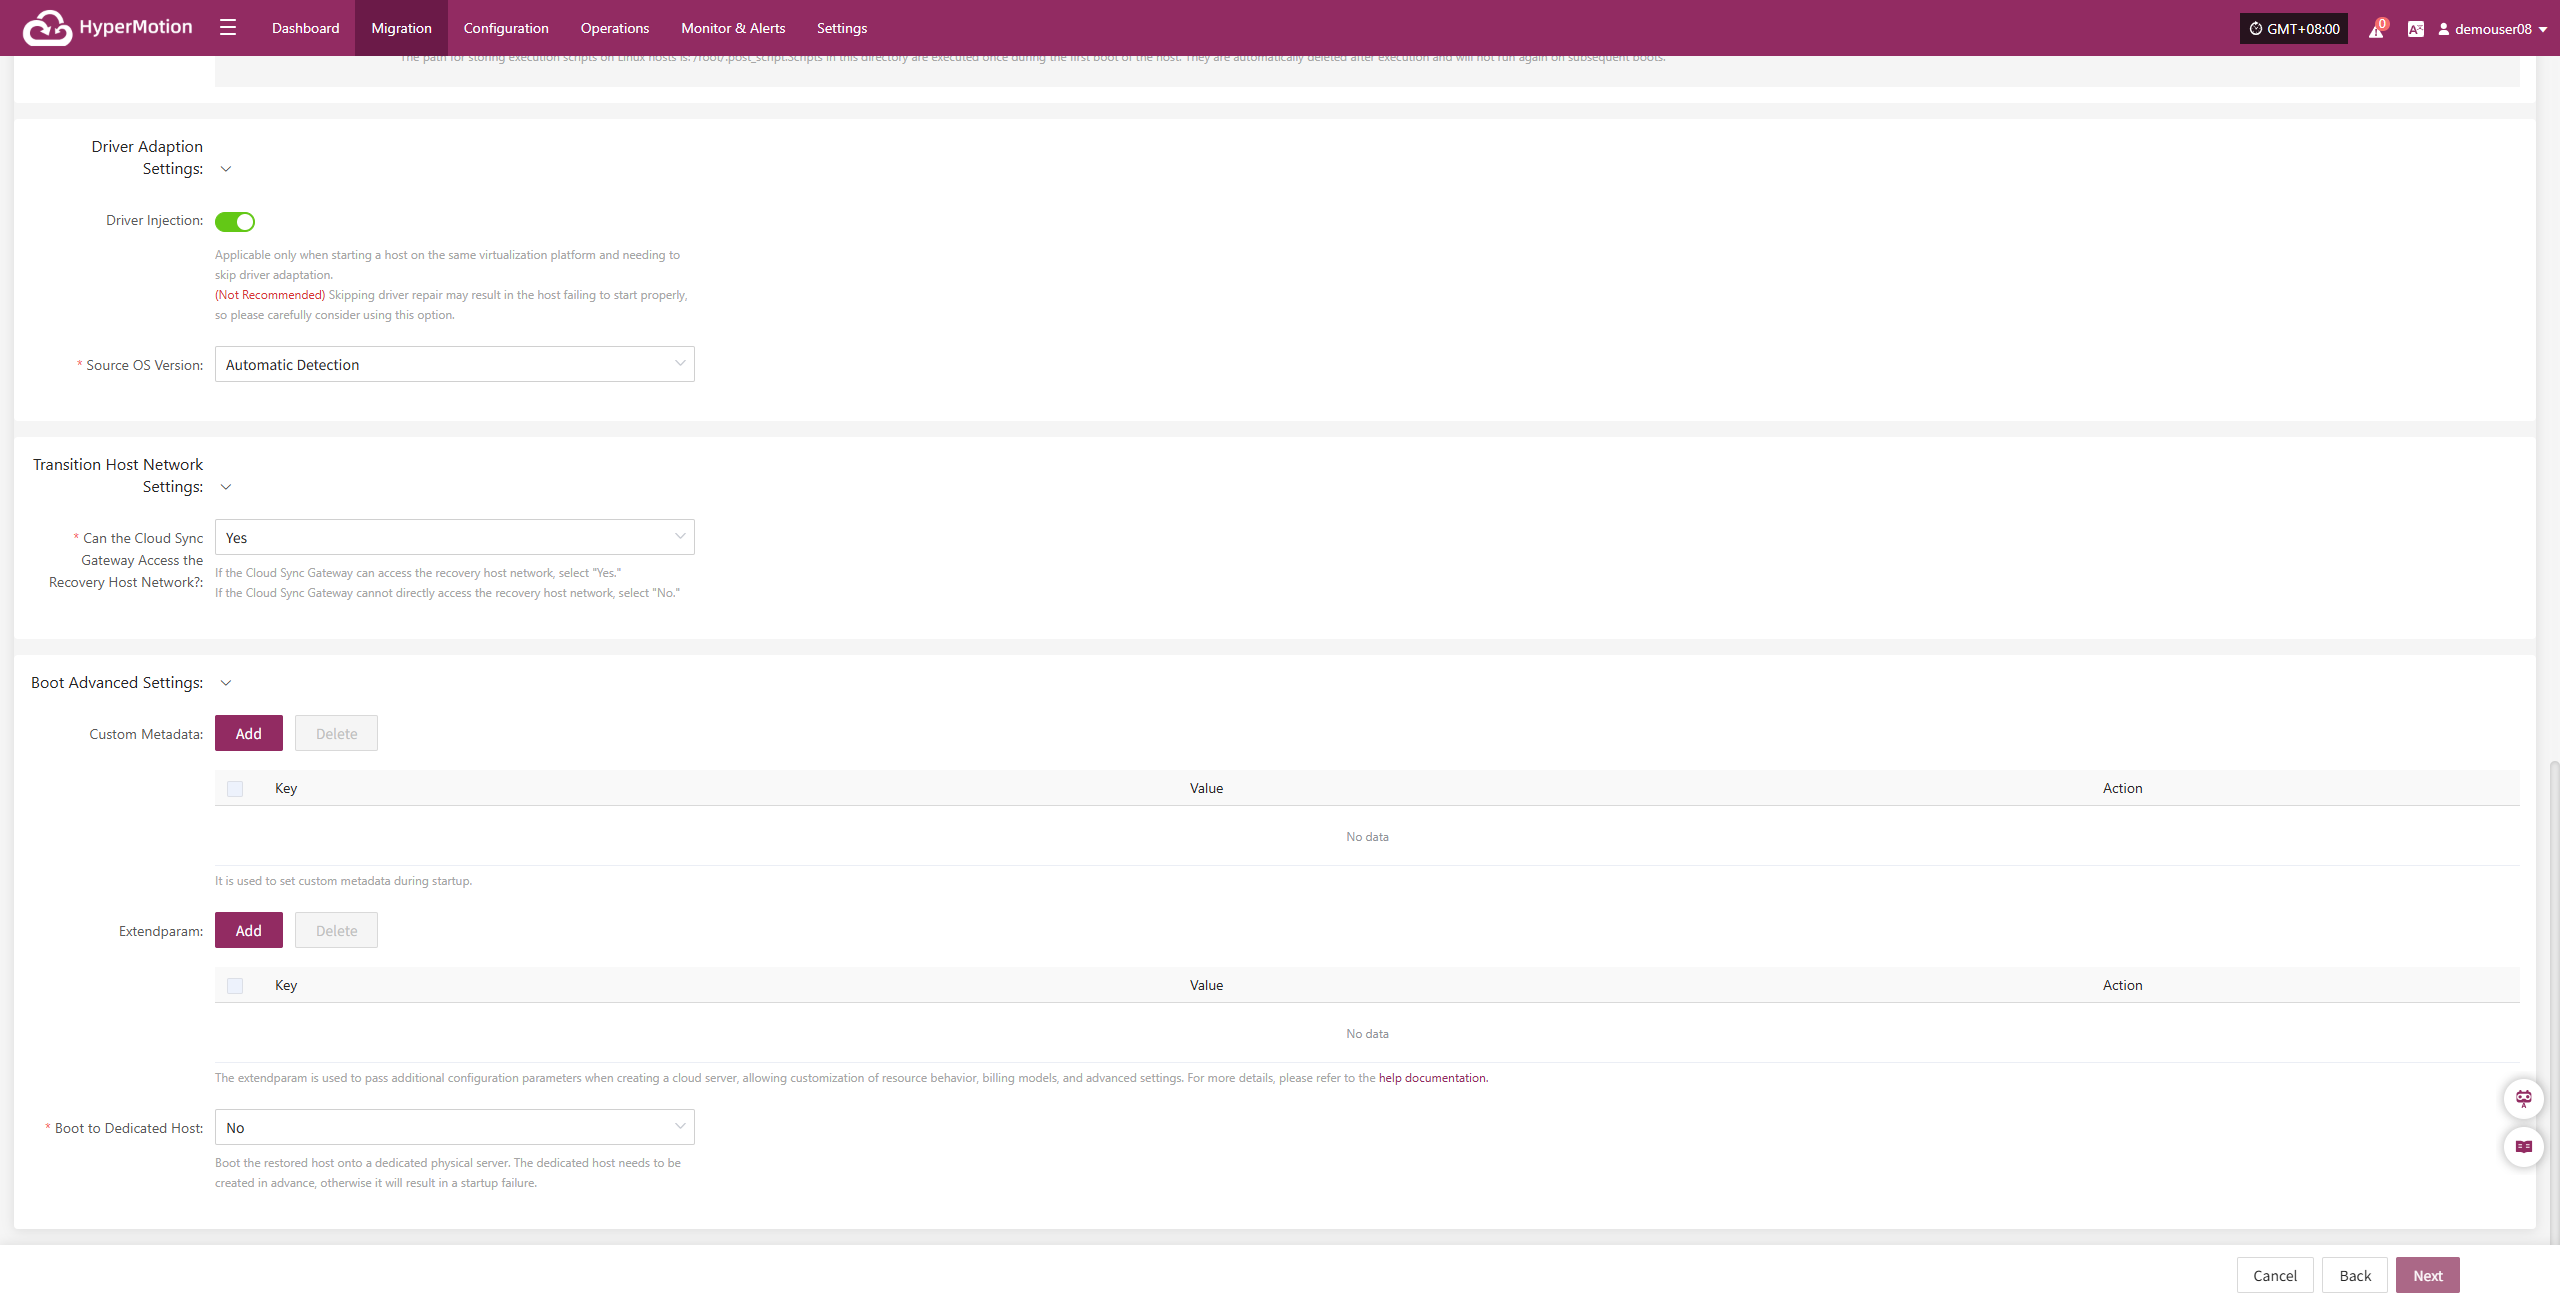Open the Monitor & Alerts menu

[x=732, y=28]
